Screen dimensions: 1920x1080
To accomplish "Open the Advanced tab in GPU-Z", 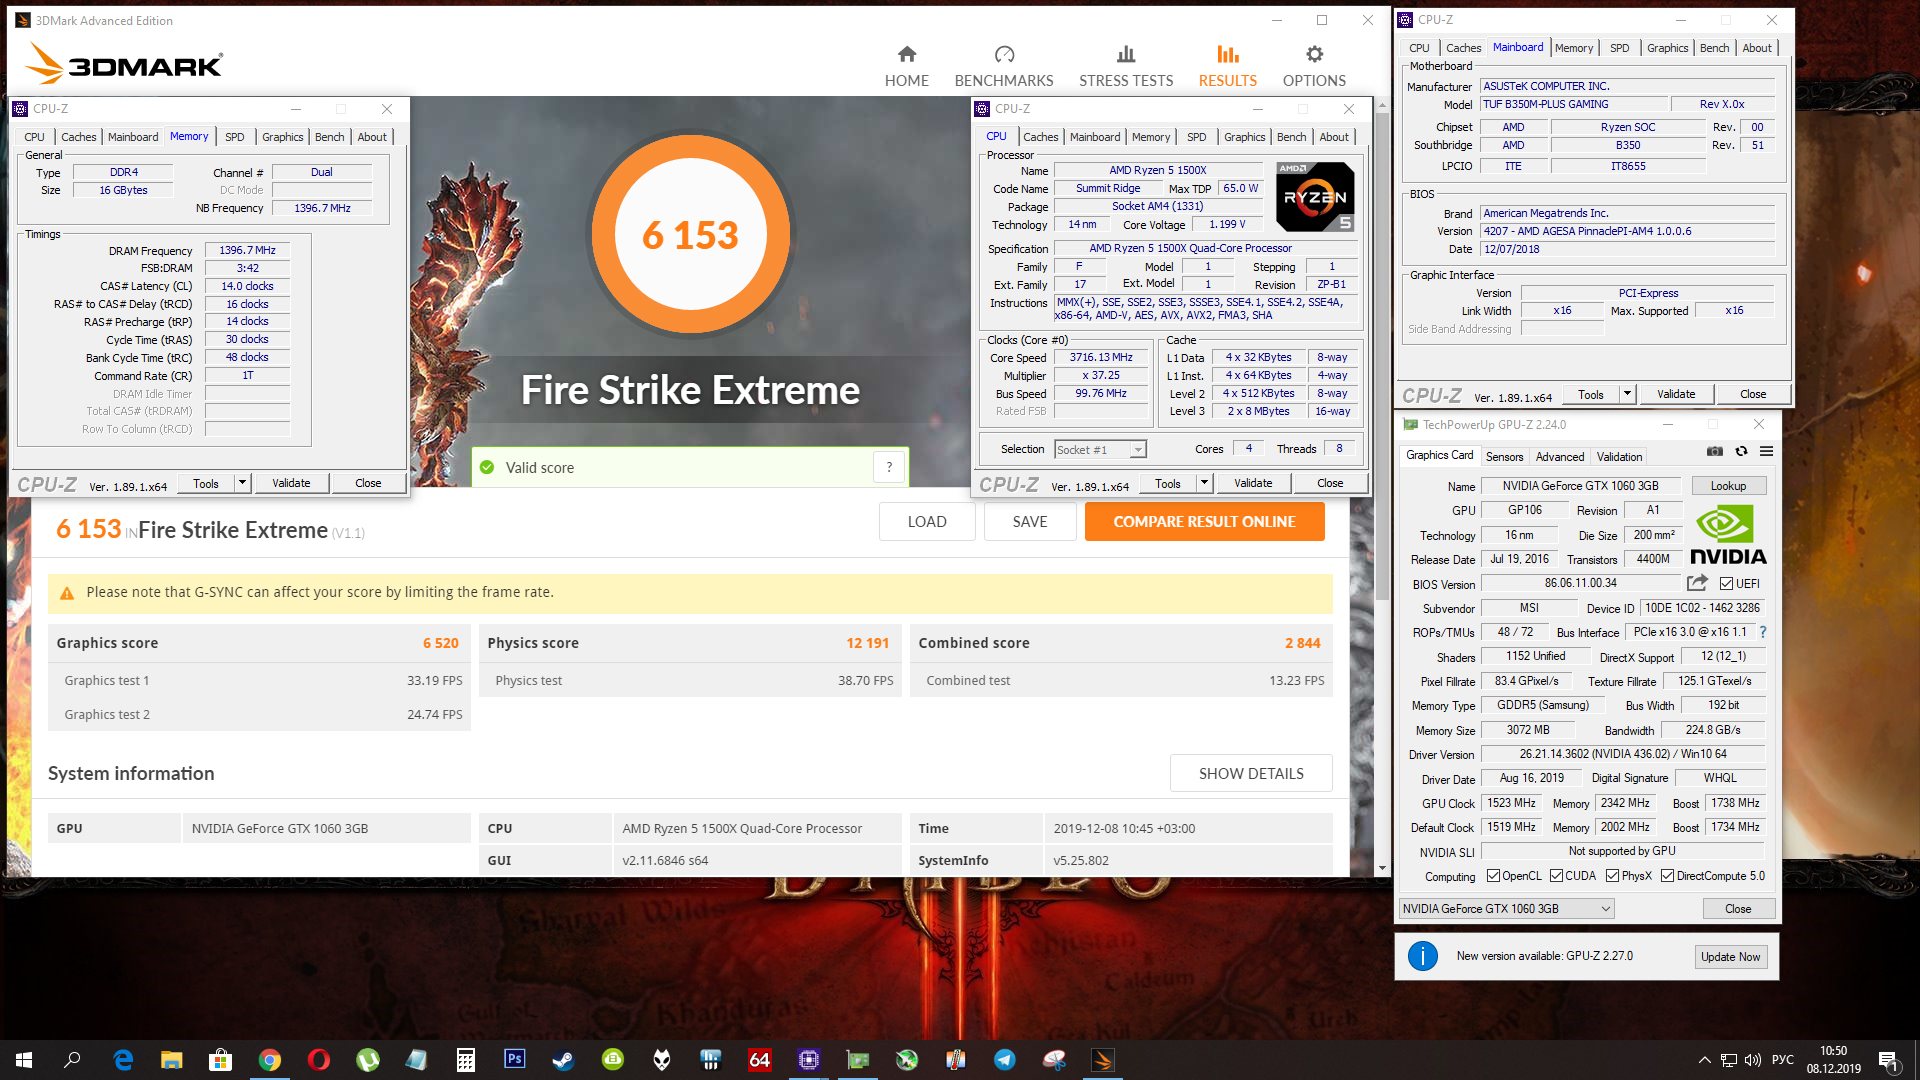I will [x=1560, y=457].
